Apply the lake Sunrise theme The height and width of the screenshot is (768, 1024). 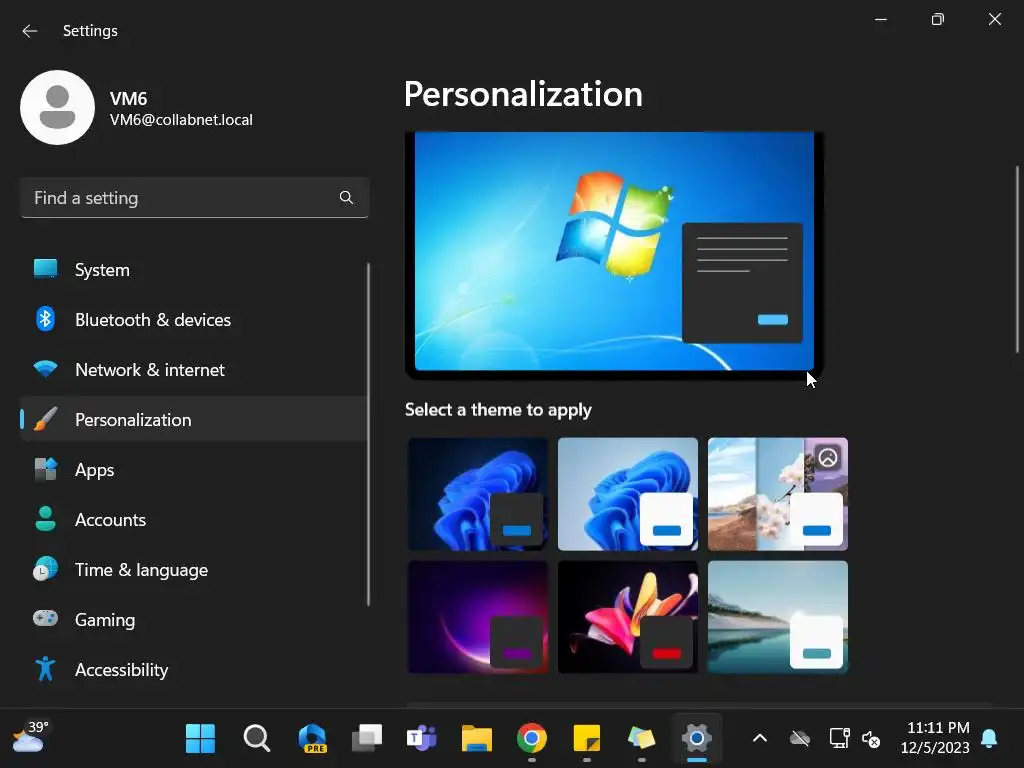(x=778, y=617)
